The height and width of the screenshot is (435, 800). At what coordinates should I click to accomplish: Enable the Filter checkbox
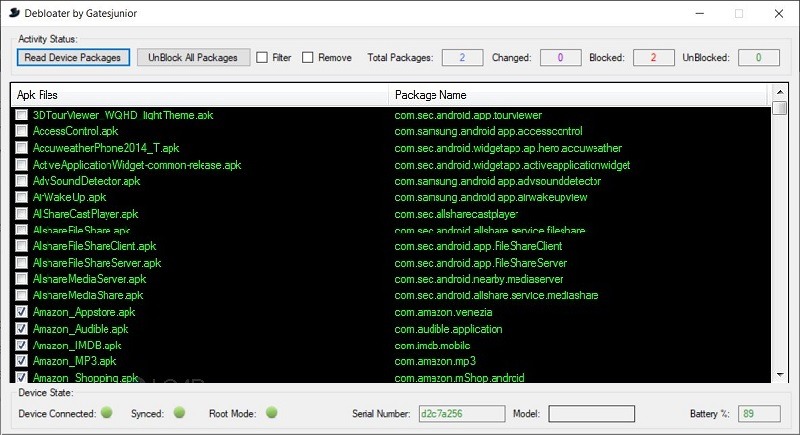262,58
